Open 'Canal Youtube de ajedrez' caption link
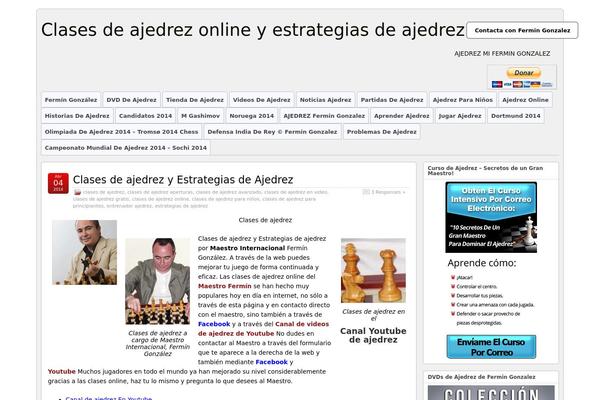Screen dimensions: 600x400 coord(373,335)
